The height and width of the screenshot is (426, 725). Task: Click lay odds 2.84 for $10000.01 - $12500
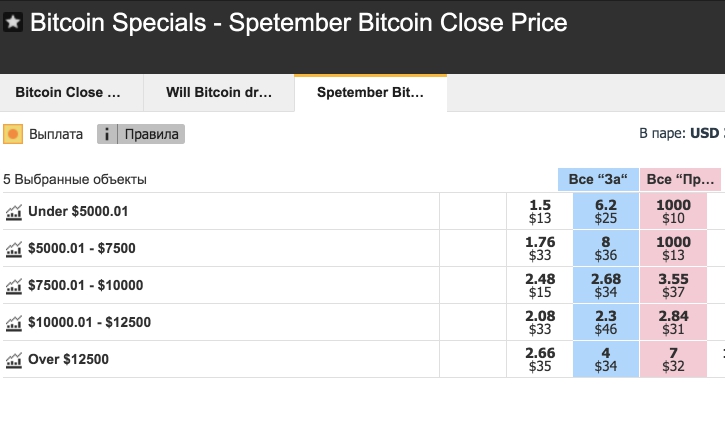(673, 322)
